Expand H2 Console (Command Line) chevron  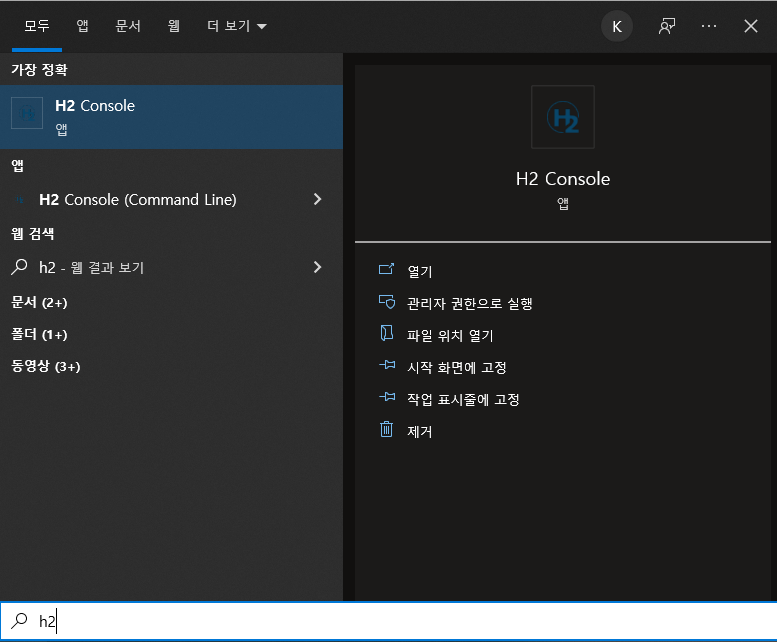(318, 199)
